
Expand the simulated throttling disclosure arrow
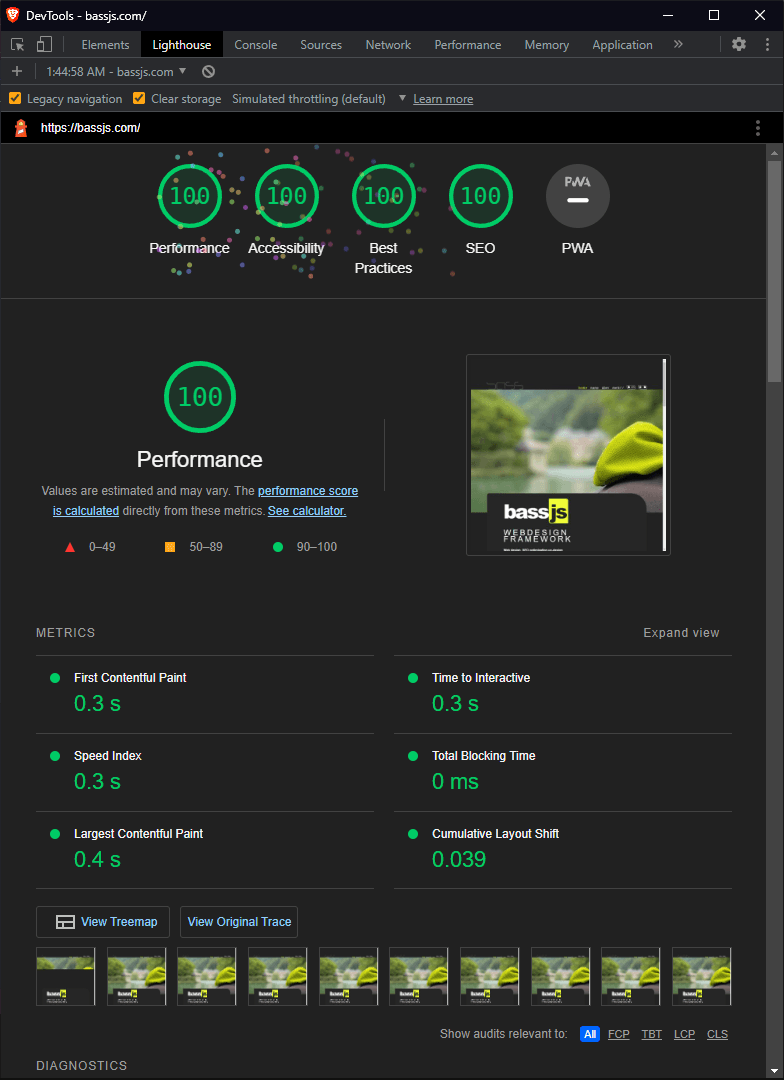pyautogui.click(x=402, y=98)
